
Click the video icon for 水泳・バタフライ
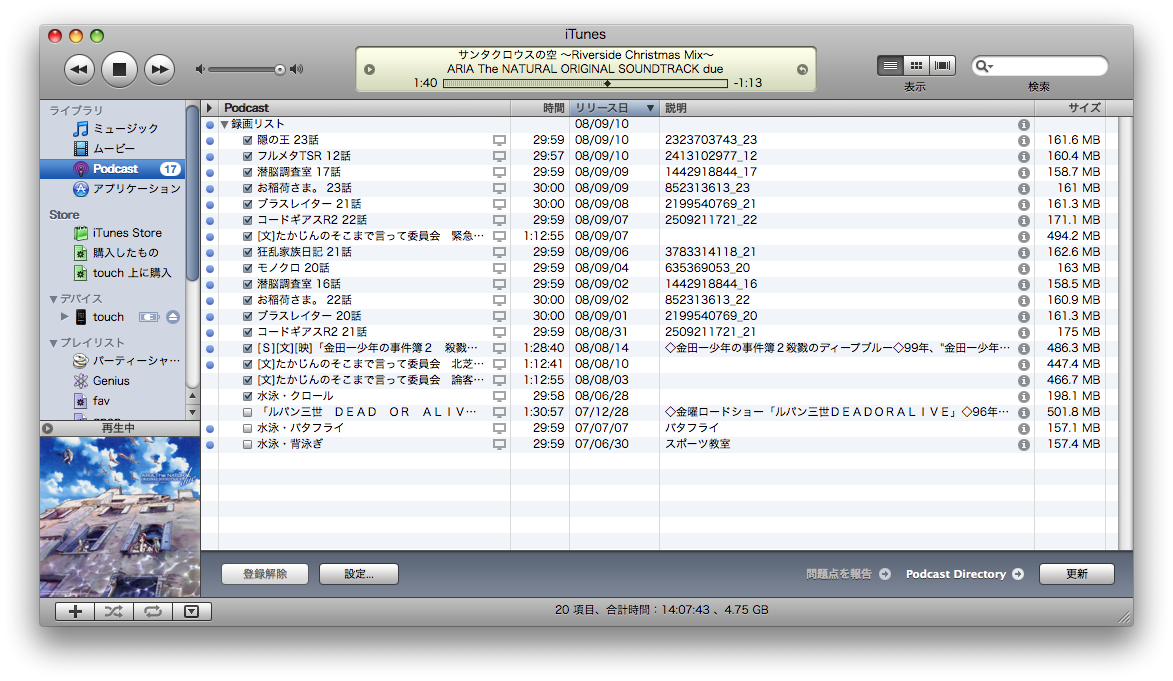(499, 429)
